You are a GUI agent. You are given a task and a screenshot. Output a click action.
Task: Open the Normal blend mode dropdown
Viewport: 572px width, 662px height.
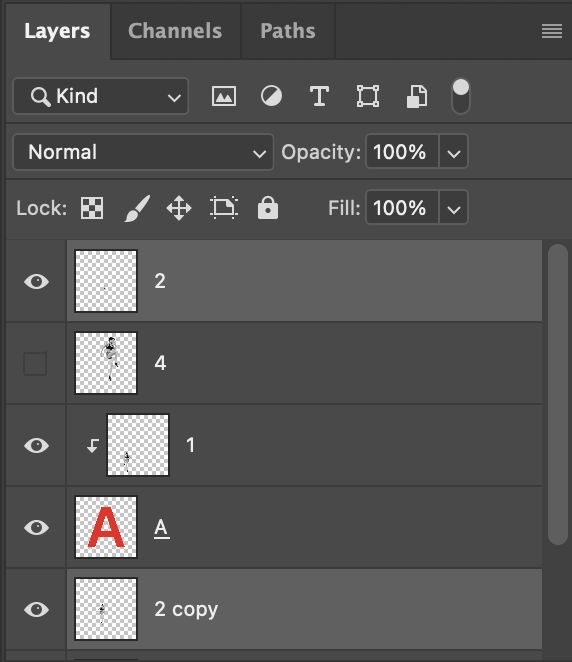pyautogui.click(x=144, y=152)
